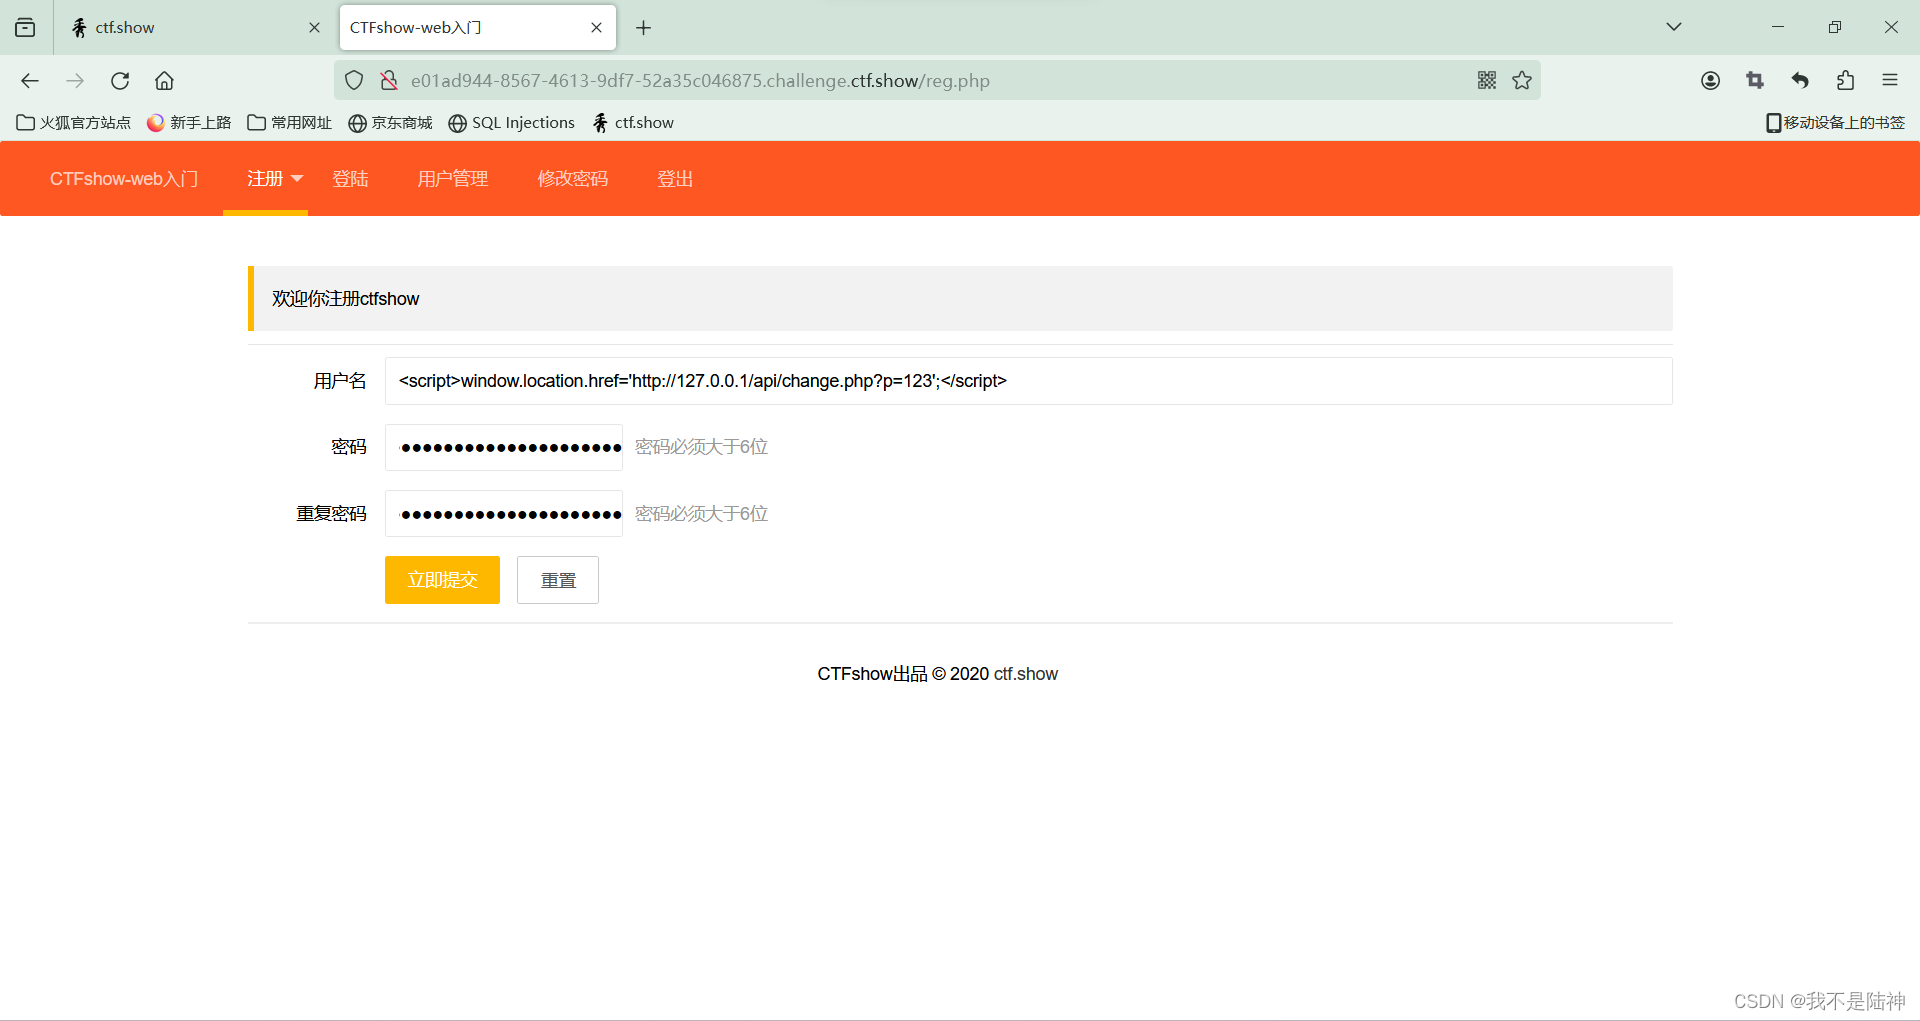
Task: Click the address bar URL
Action: pos(700,81)
